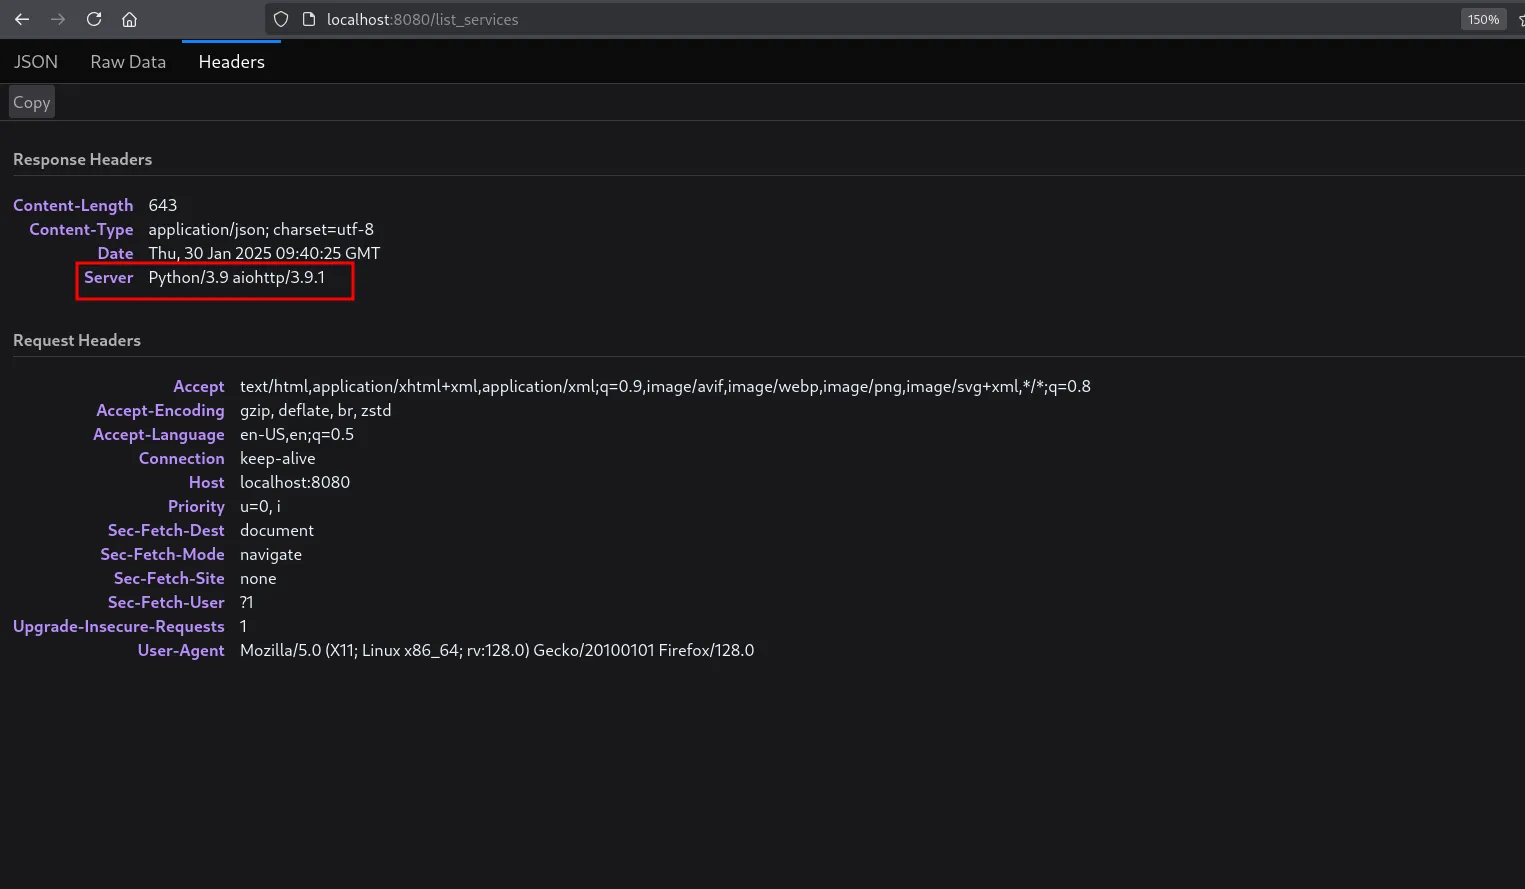This screenshot has height=889, width=1525.
Task: Open the browser home page
Action: (x=129, y=19)
